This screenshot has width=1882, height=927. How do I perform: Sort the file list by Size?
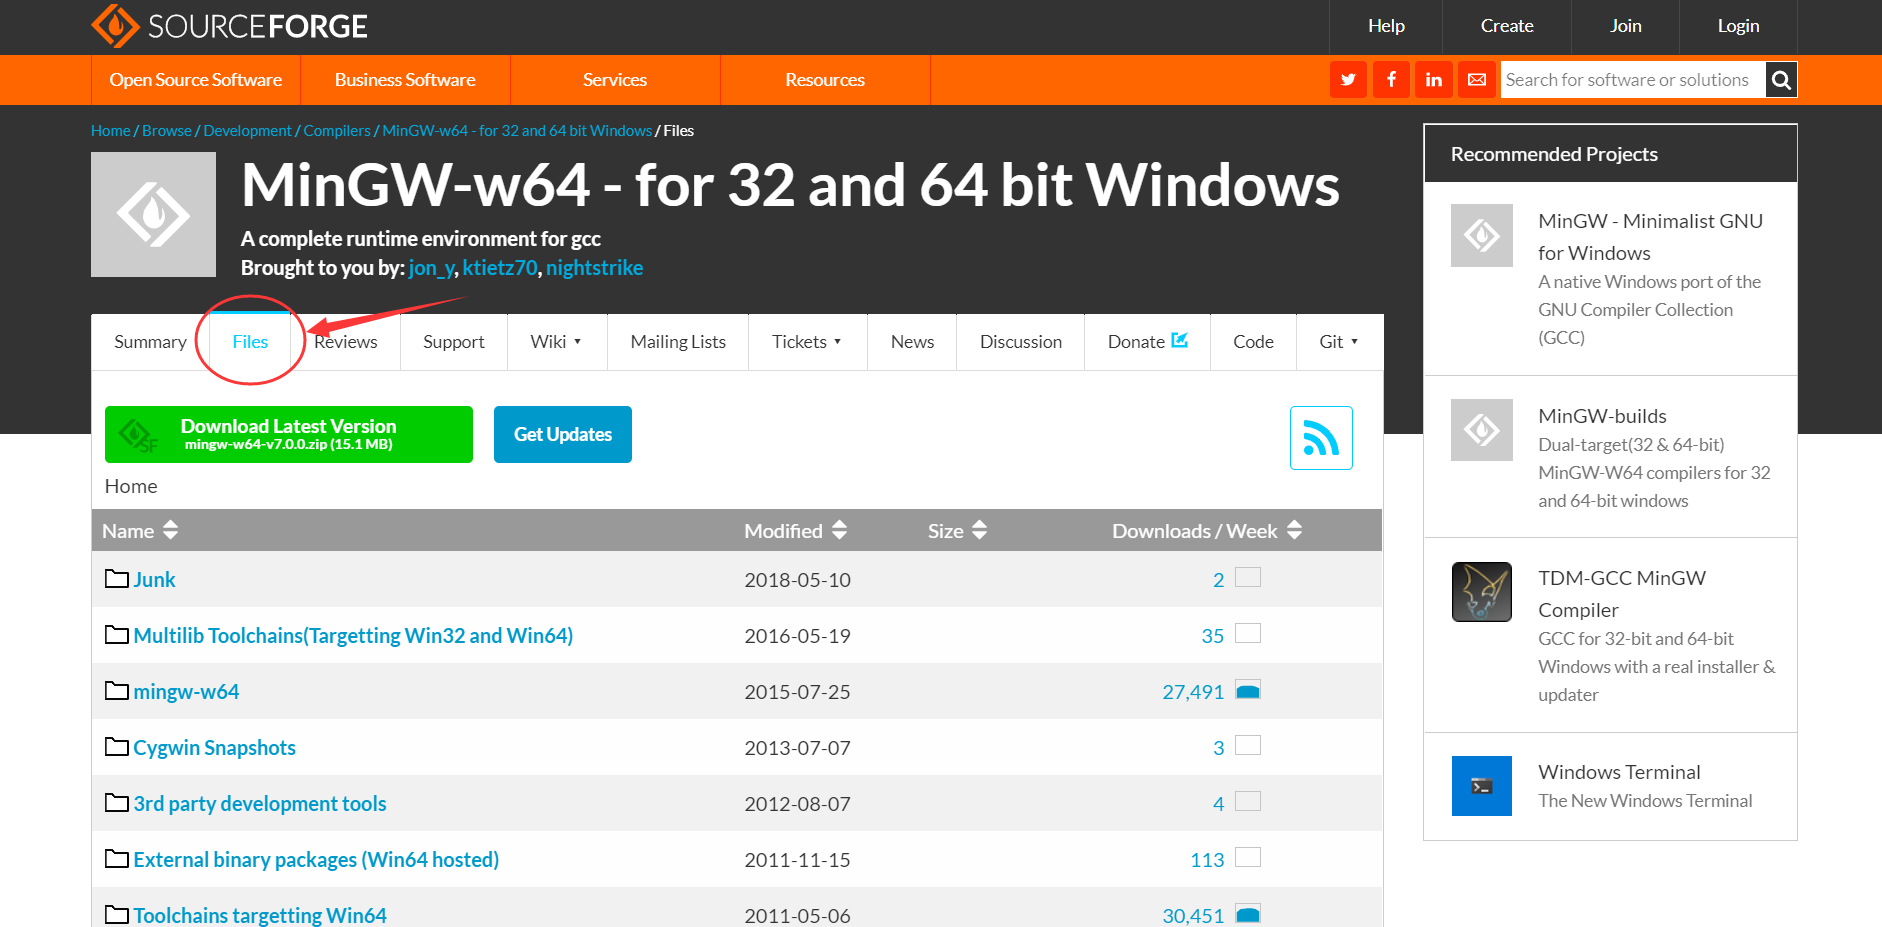[957, 531]
